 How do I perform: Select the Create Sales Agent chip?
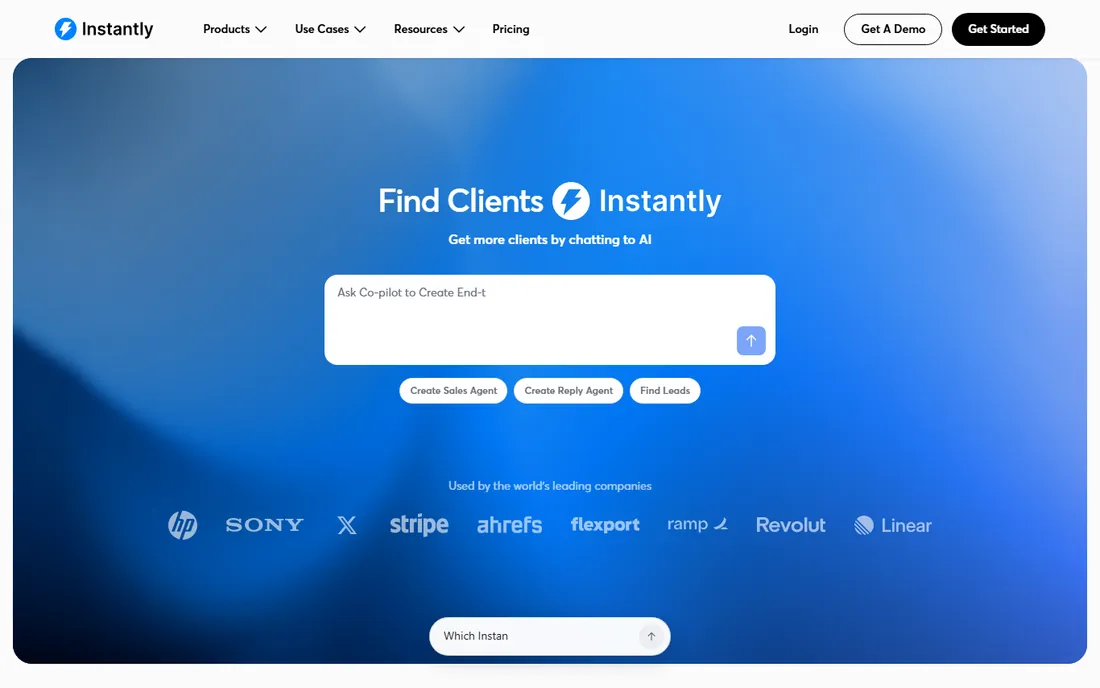[x=453, y=391]
